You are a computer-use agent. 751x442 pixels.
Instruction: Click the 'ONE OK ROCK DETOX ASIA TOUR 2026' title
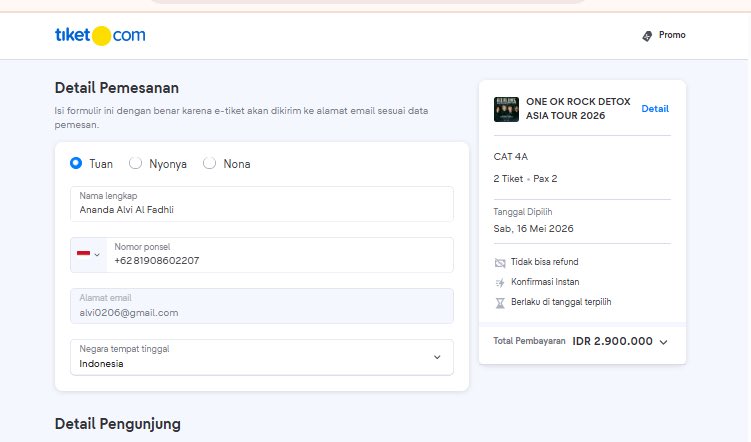578,109
